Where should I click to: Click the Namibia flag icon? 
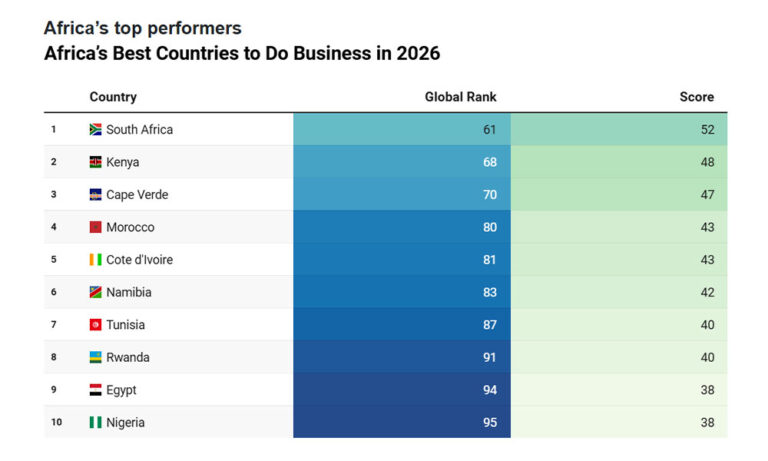tap(96, 292)
